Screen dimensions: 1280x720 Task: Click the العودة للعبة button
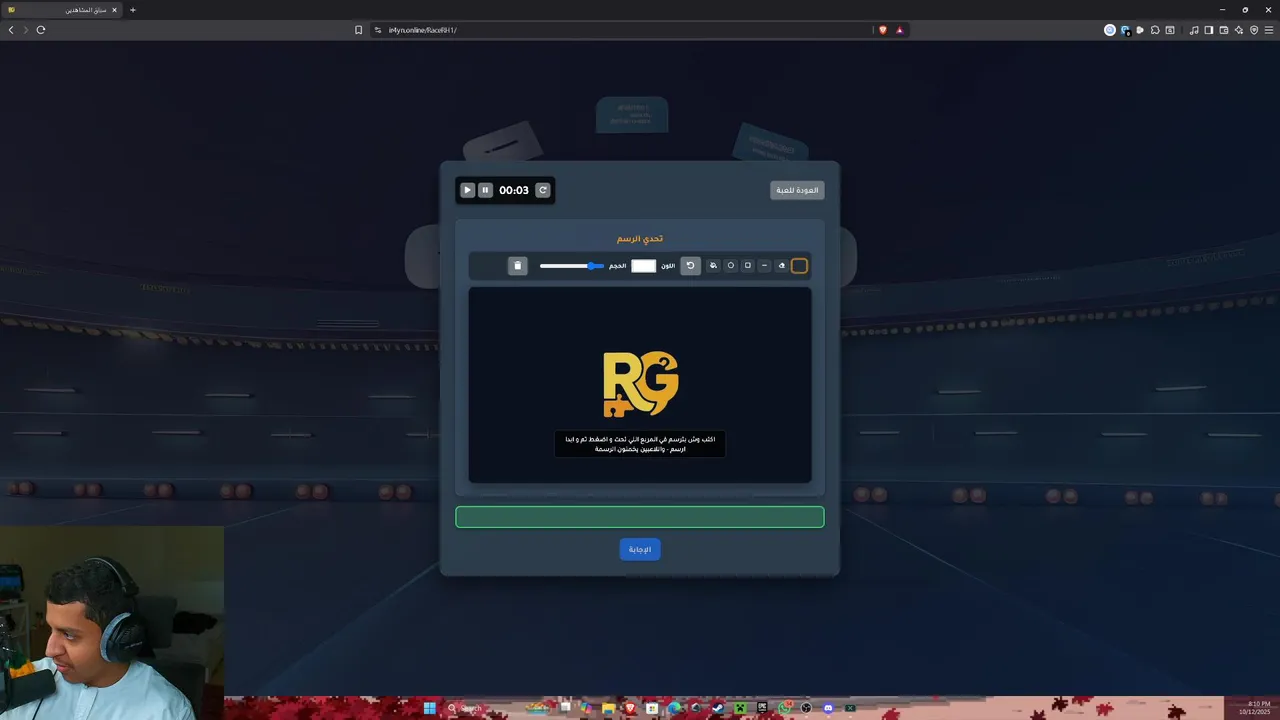pyautogui.click(x=797, y=190)
